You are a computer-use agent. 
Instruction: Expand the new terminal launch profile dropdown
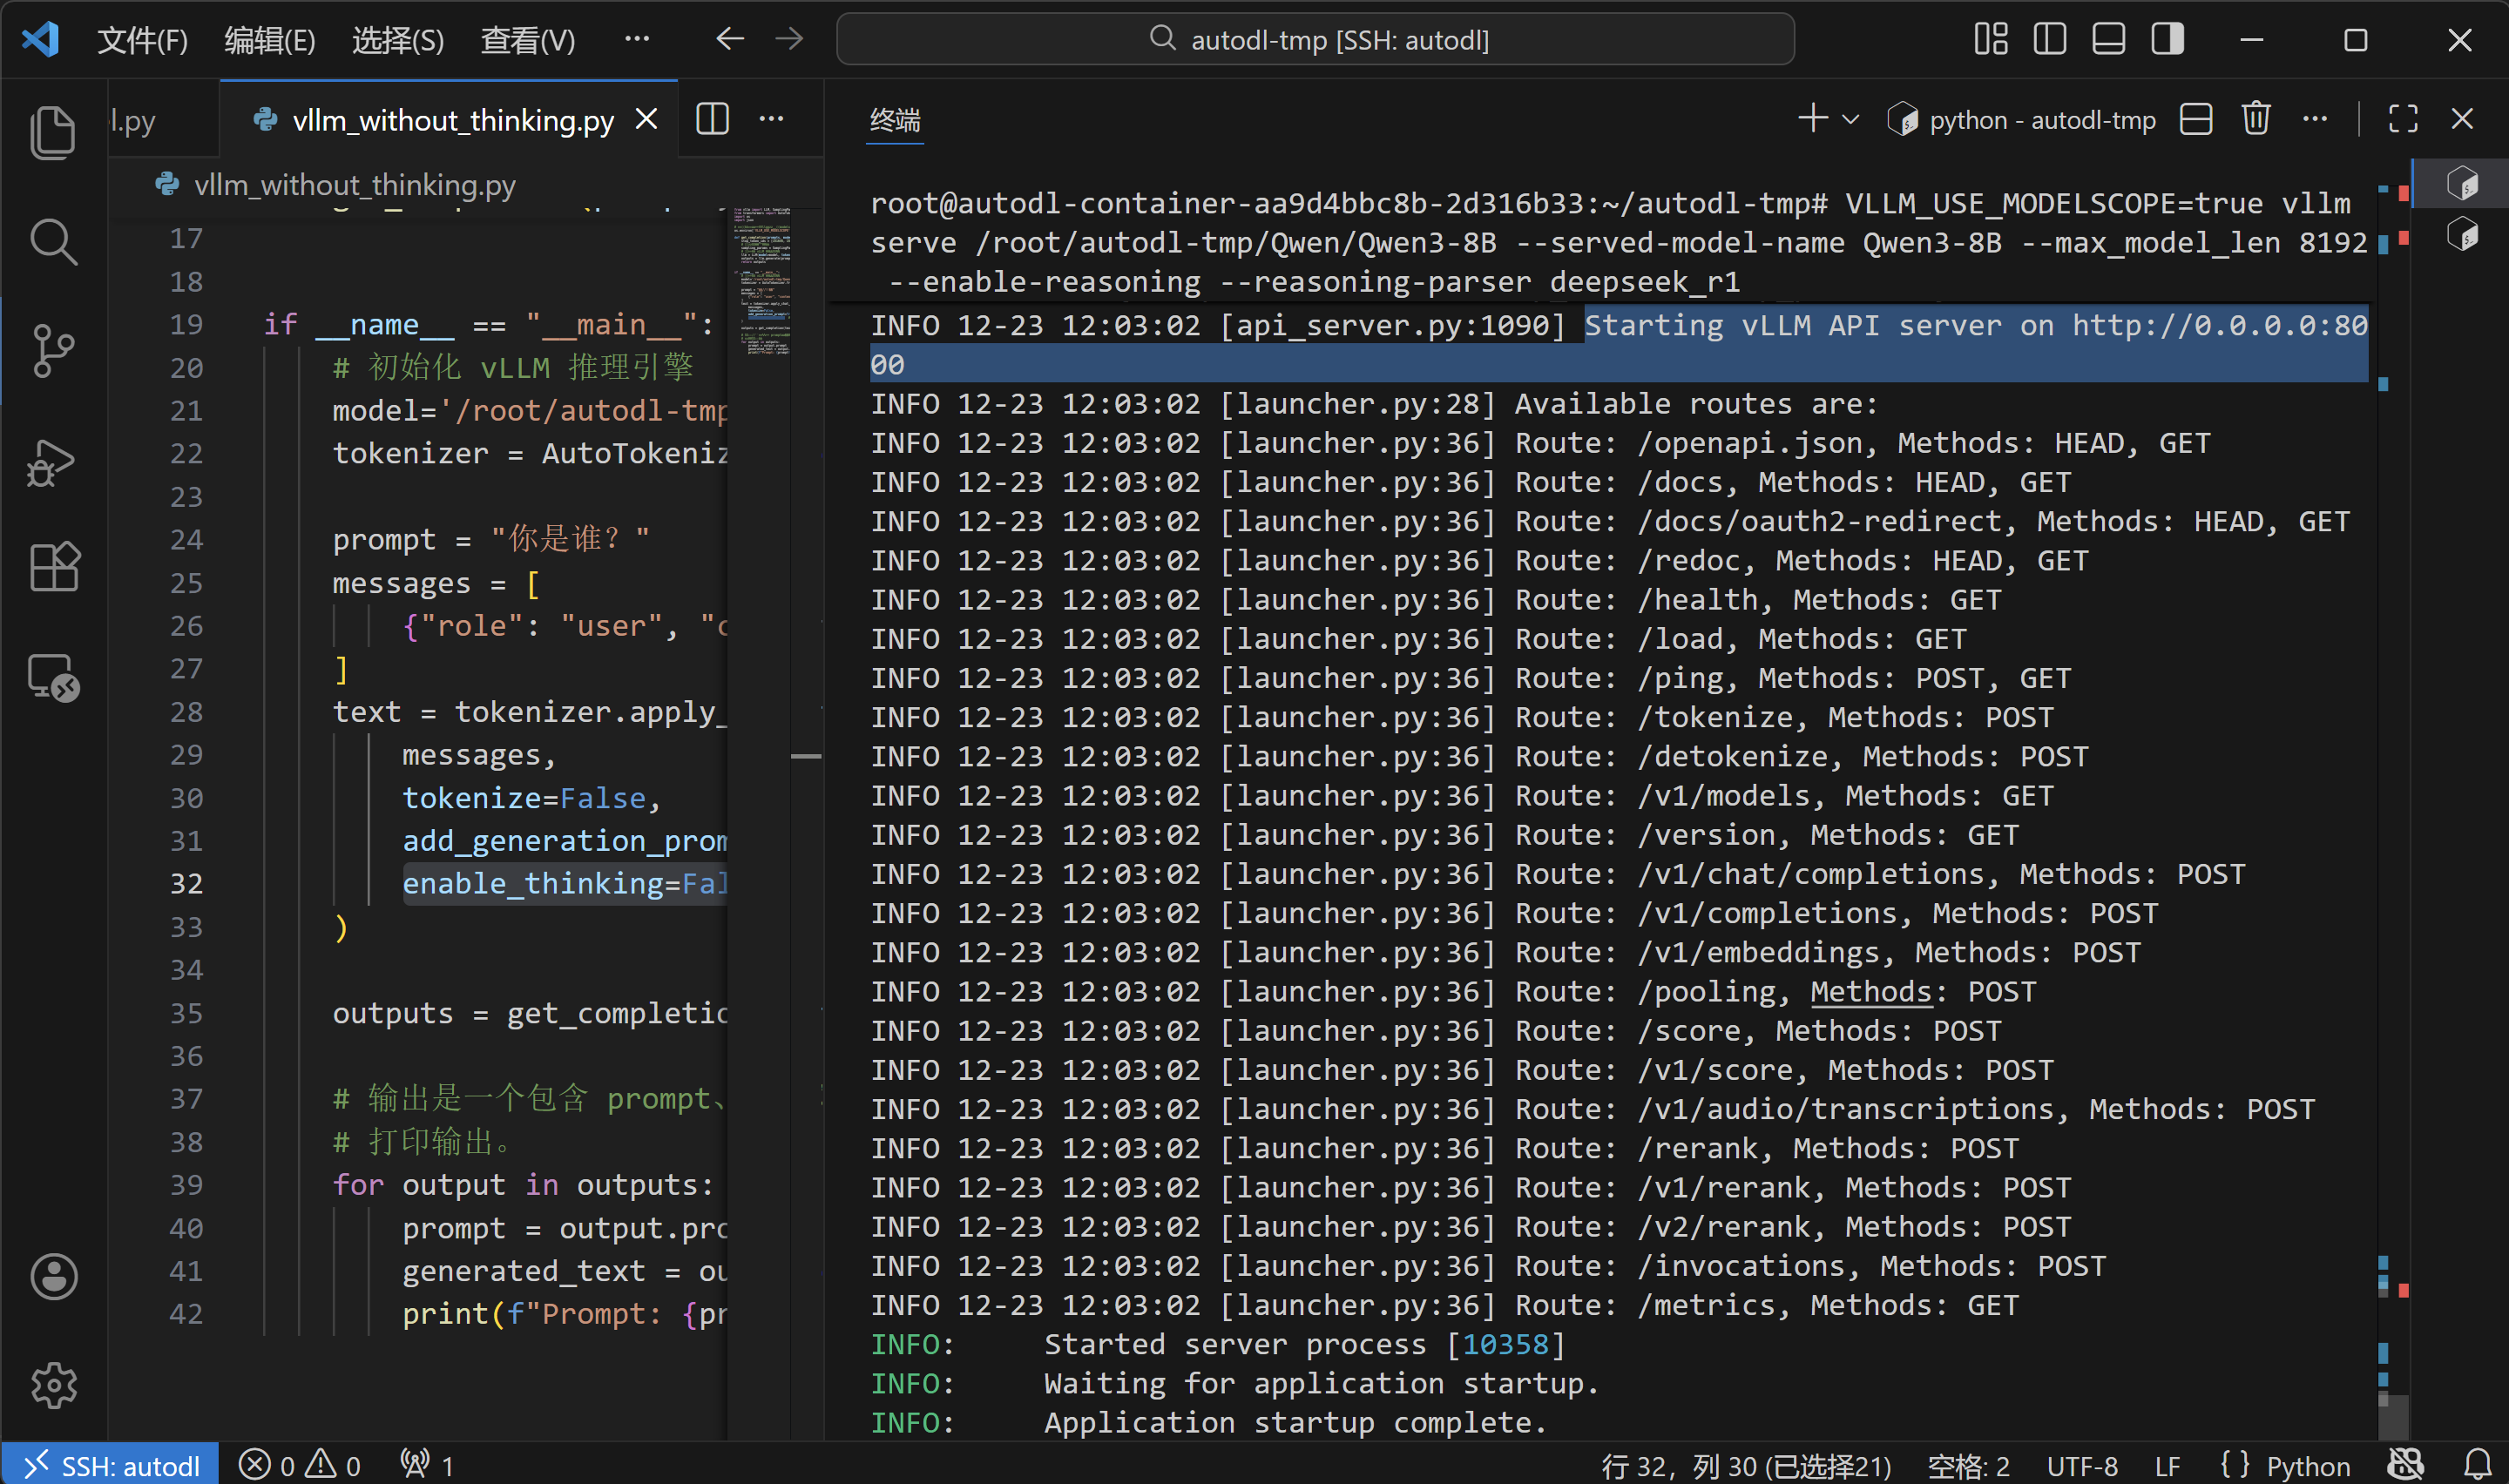tap(1850, 119)
